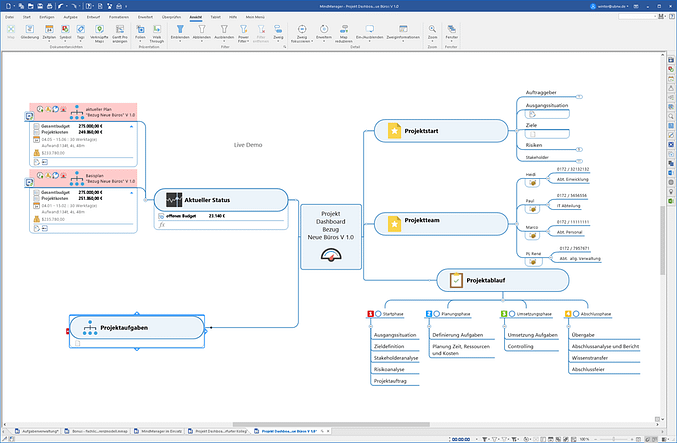Collapse Basisplan properties panel arrow
677x443 pixels.
pos(132,193)
